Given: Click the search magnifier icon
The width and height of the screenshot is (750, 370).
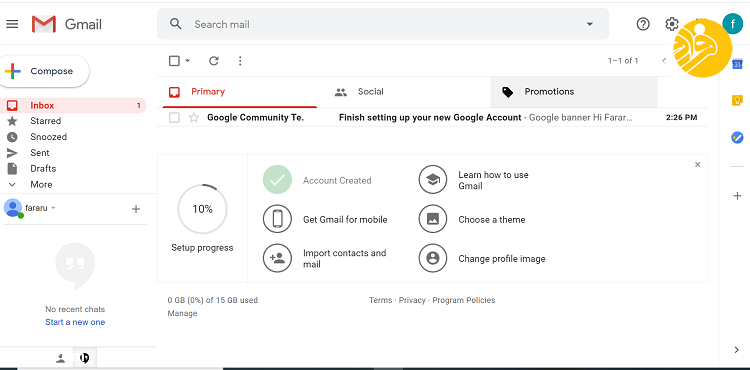Looking at the screenshot, I should point(176,24).
